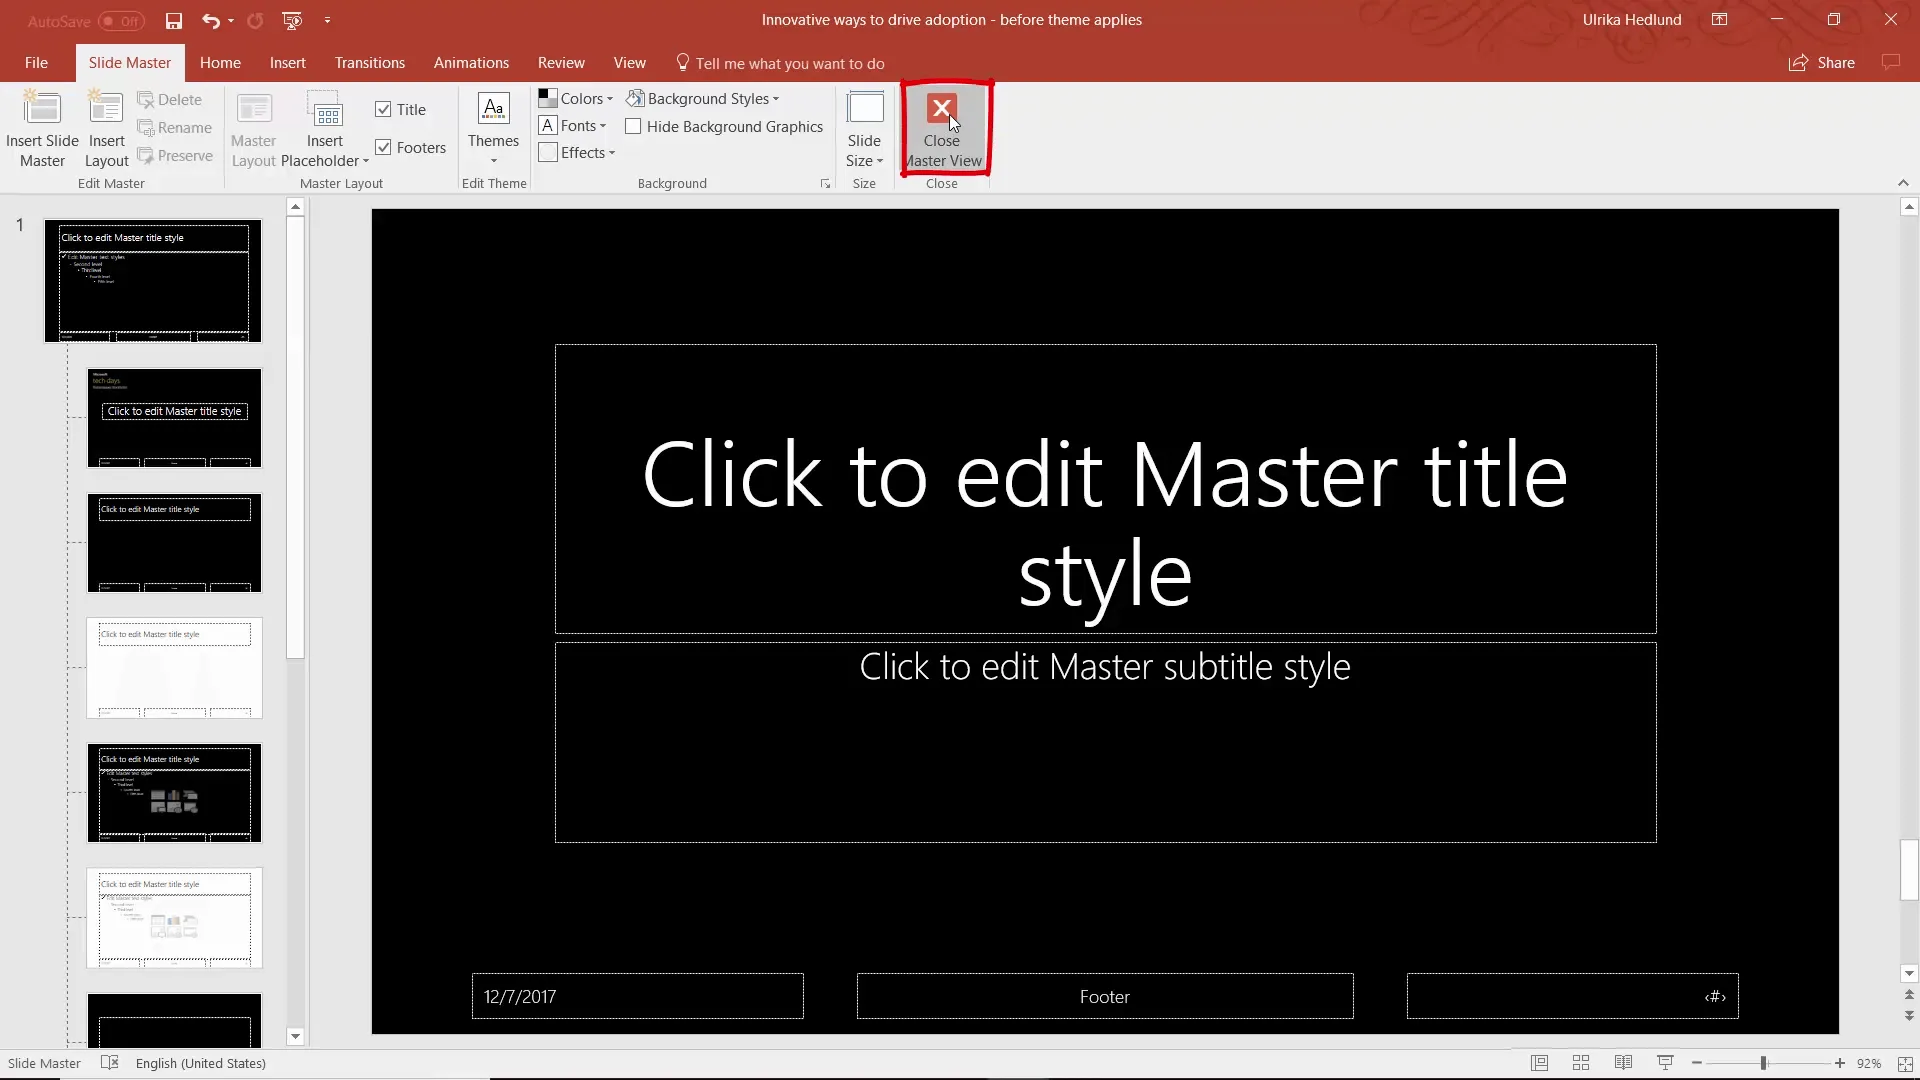Image resolution: width=1920 pixels, height=1080 pixels.
Task: Fit slide to current window
Action: click(1905, 1063)
